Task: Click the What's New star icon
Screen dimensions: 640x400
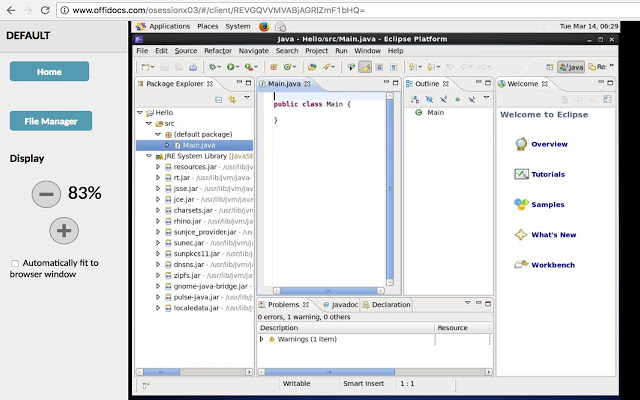Action: (x=521, y=235)
